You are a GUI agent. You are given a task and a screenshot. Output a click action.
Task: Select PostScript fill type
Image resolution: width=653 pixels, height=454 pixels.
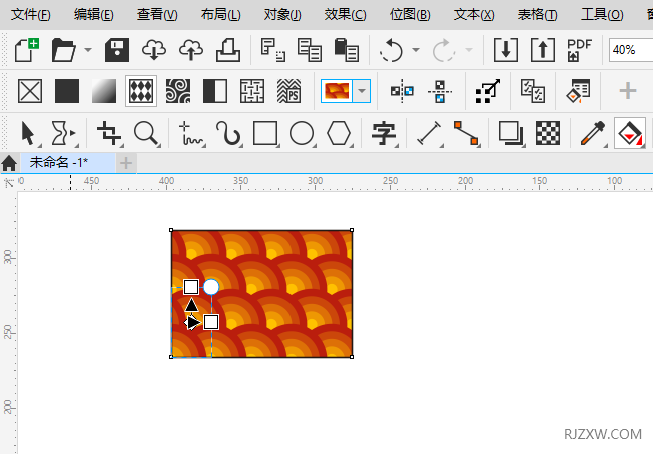point(289,91)
